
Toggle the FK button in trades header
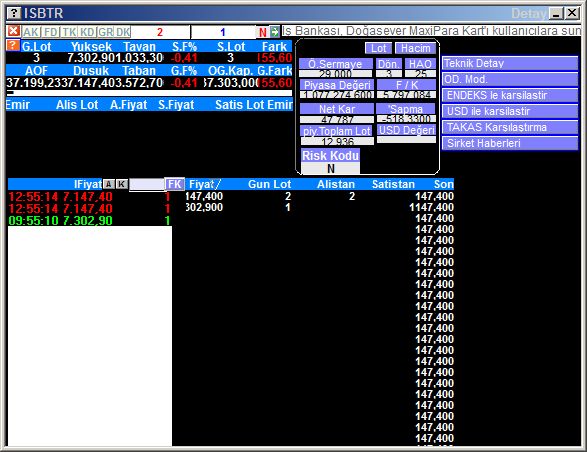[174, 184]
